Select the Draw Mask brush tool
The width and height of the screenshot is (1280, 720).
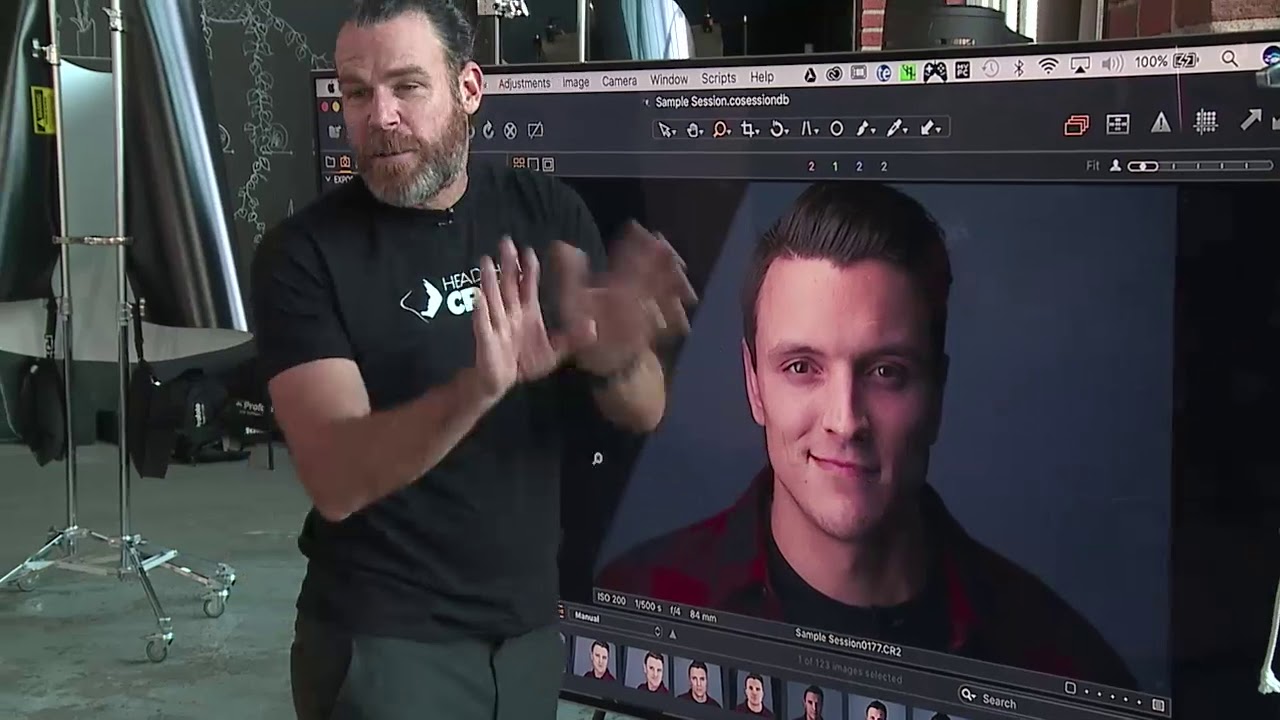click(x=865, y=128)
